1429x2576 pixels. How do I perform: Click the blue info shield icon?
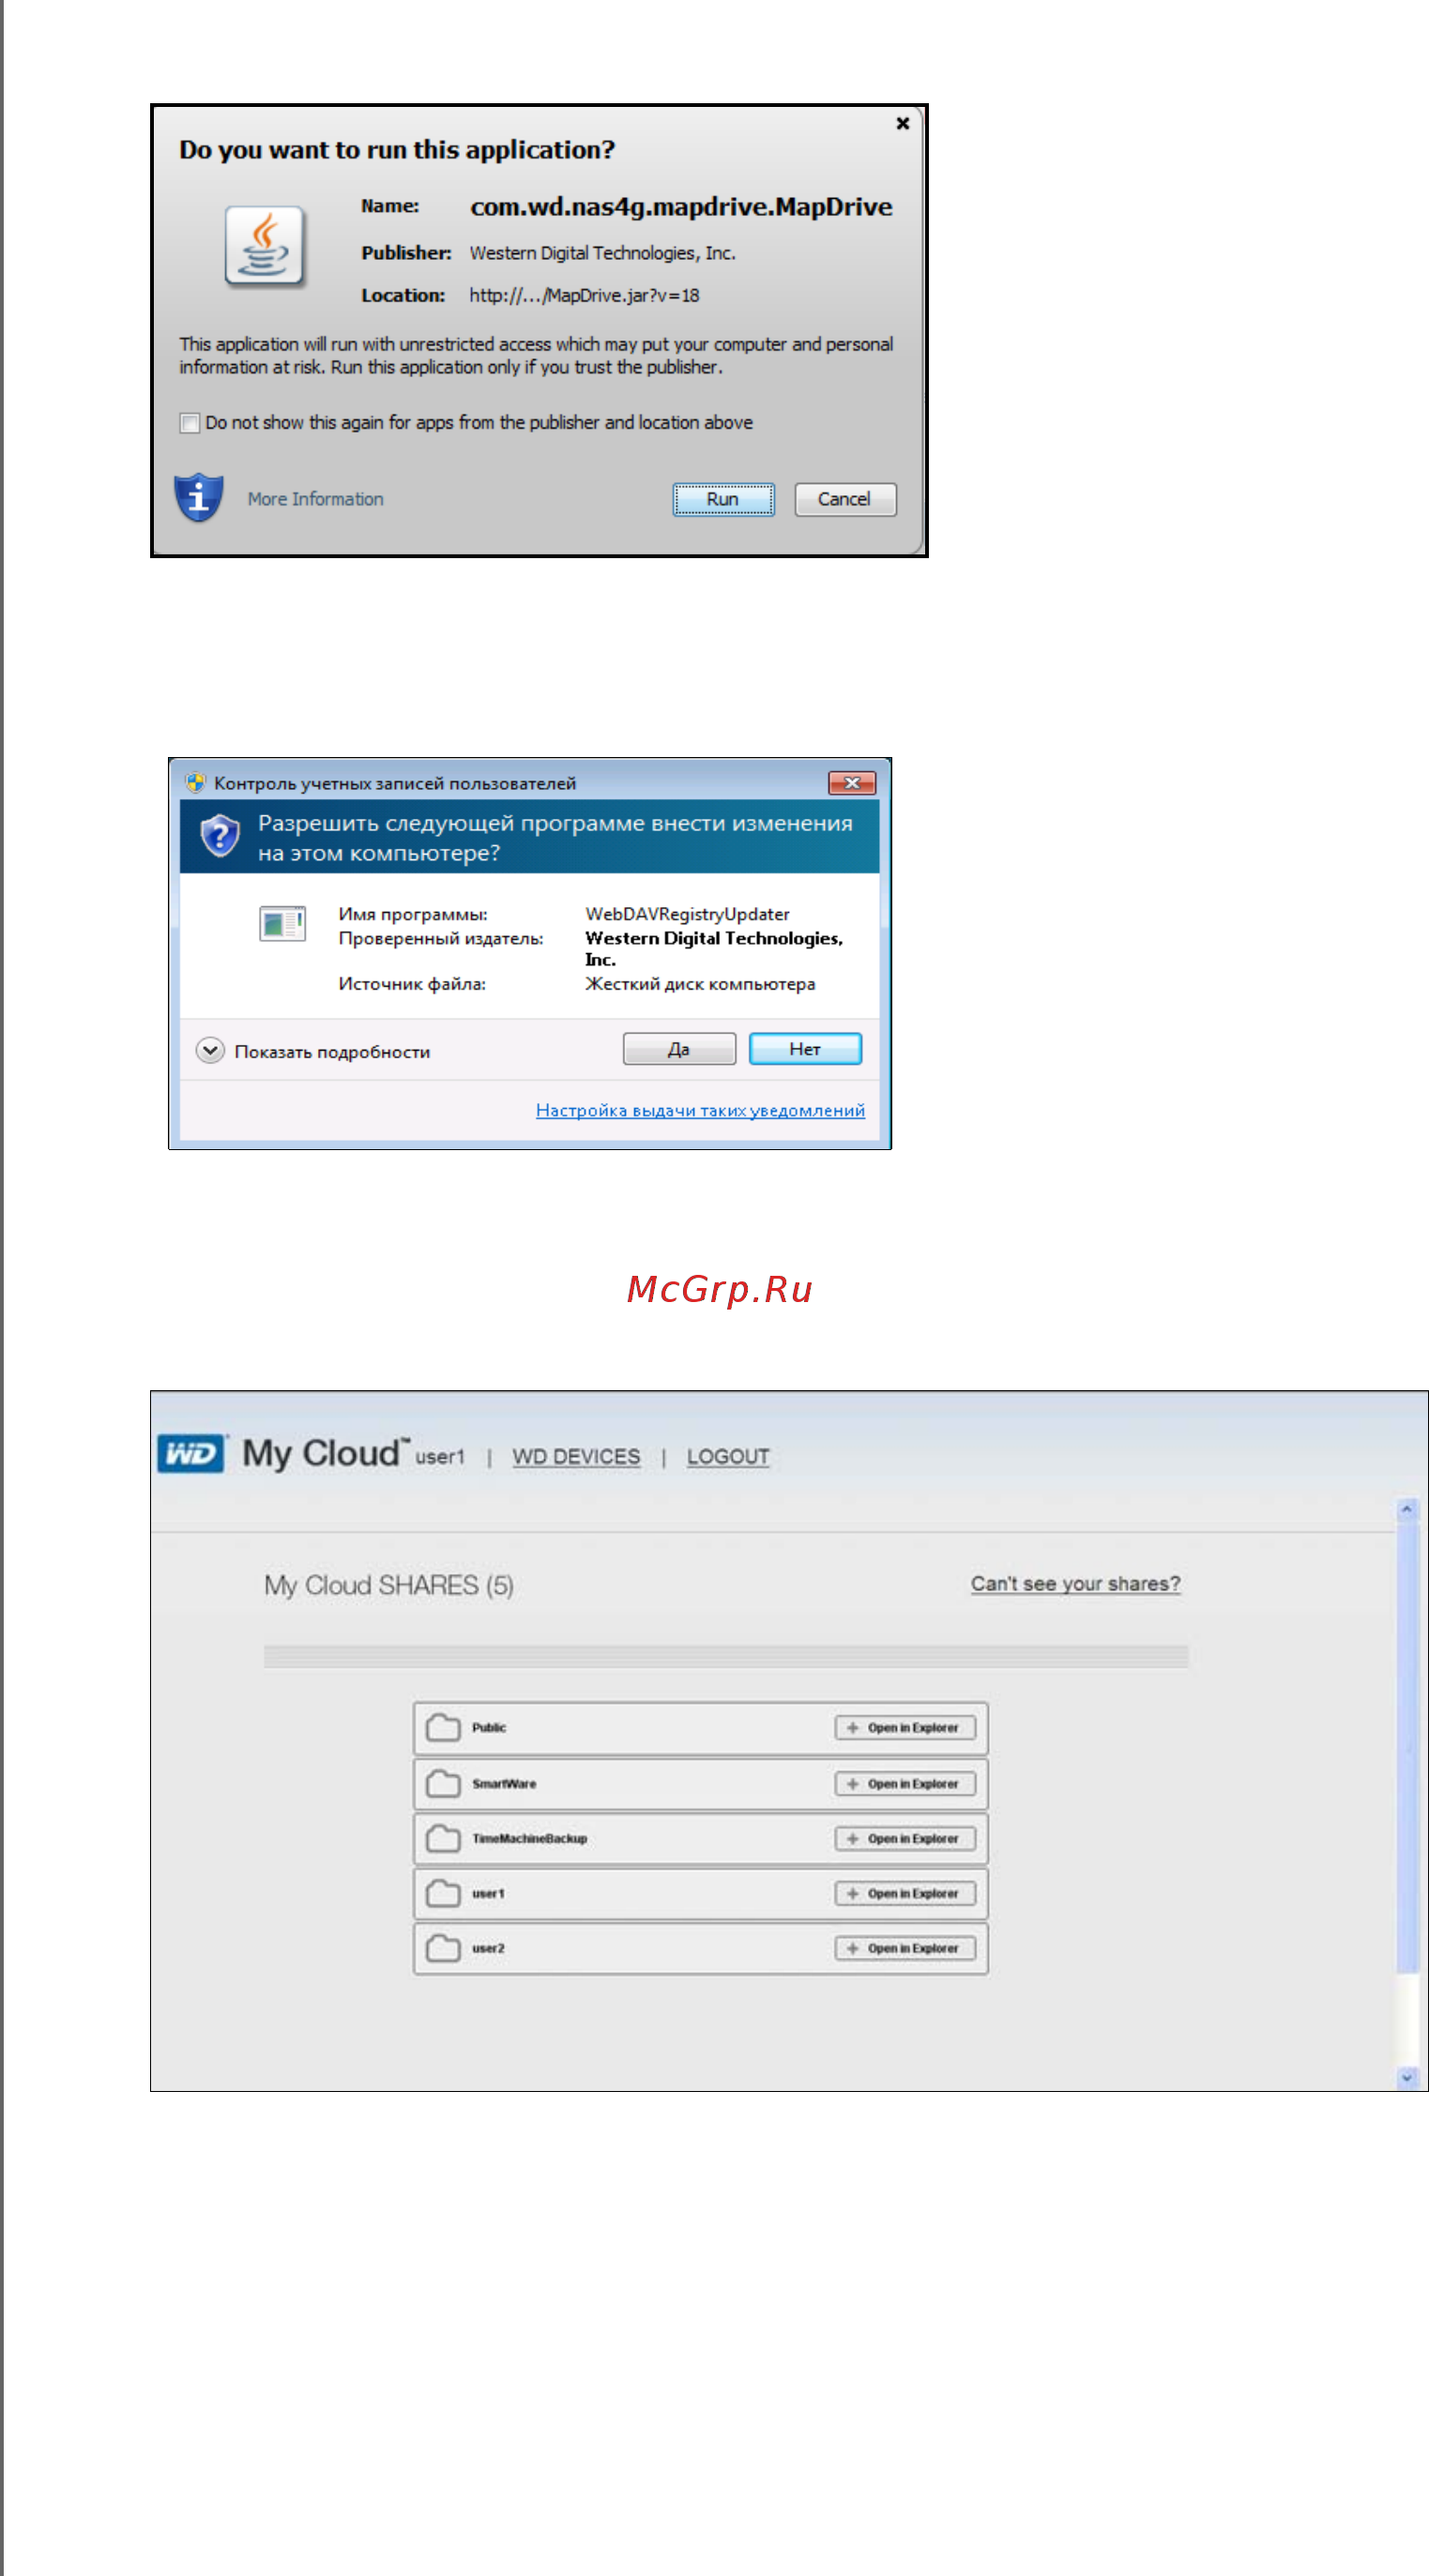pos(199,497)
